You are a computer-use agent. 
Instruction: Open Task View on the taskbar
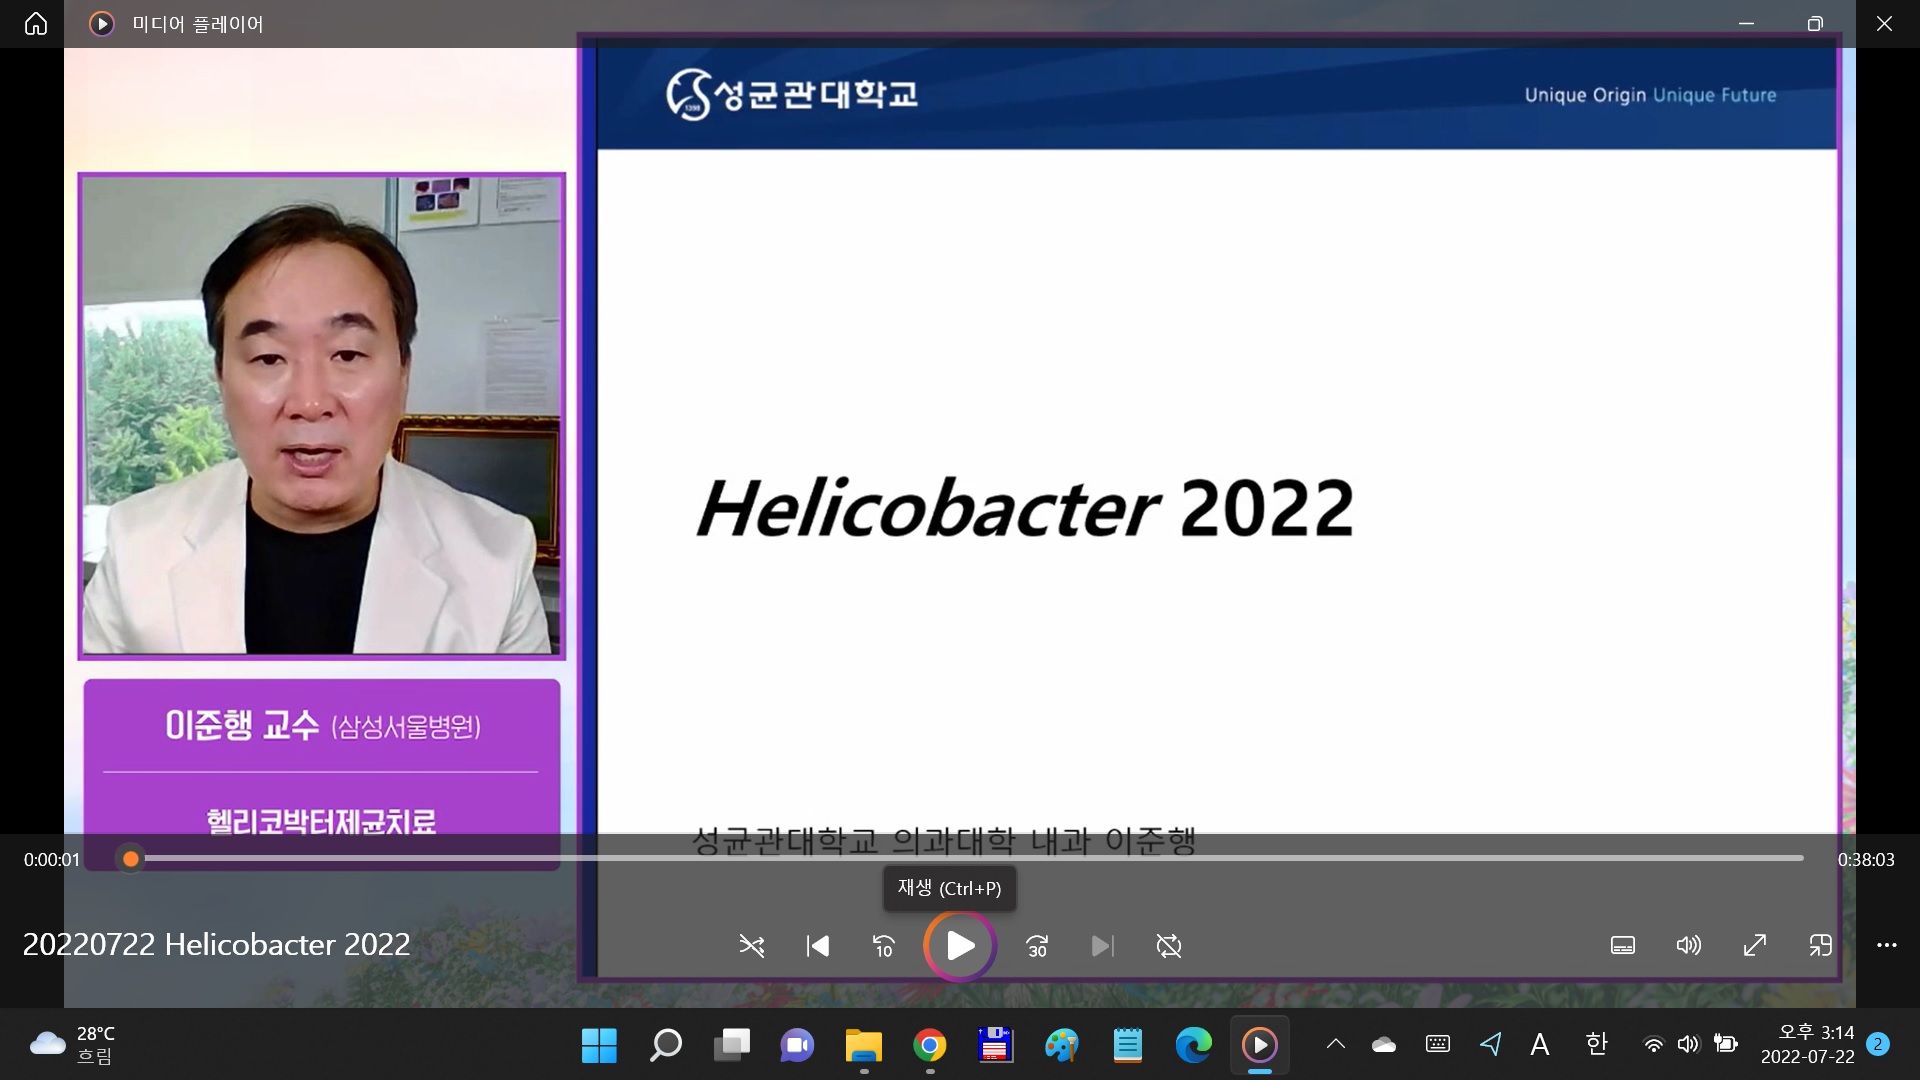(732, 1045)
